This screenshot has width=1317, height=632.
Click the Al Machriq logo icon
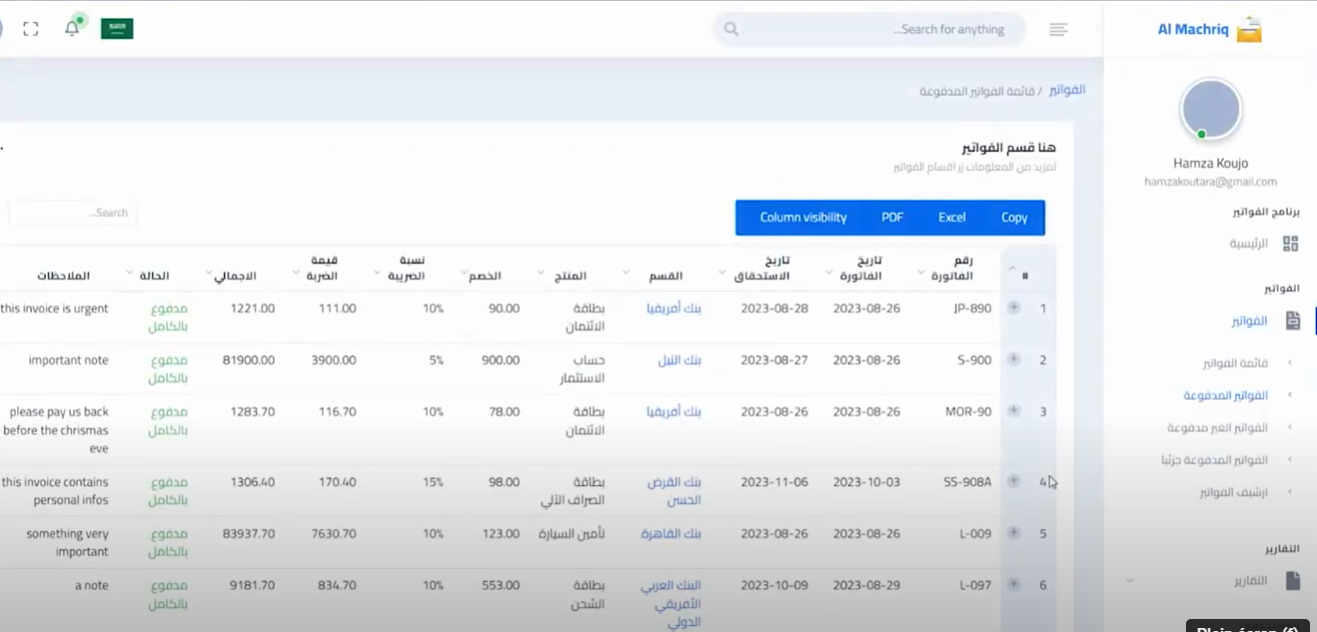coord(1249,30)
